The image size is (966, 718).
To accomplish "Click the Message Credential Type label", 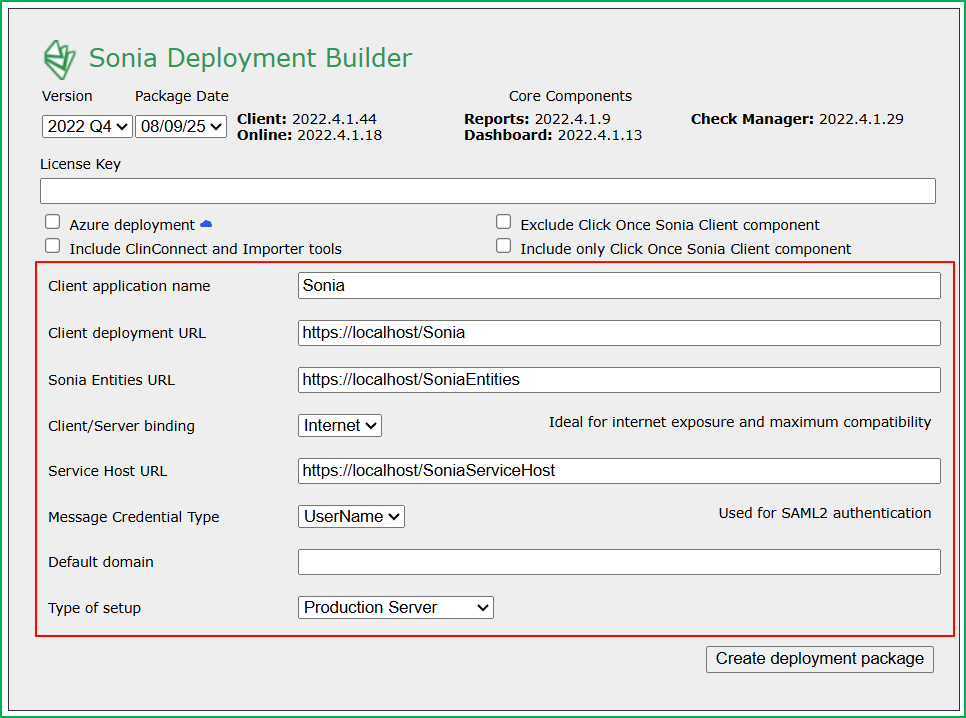I will pyautogui.click(x=134, y=517).
